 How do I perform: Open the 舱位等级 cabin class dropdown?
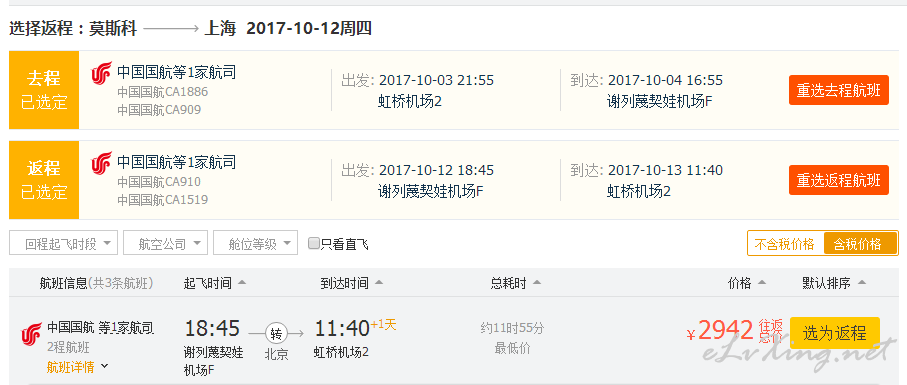pos(256,243)
